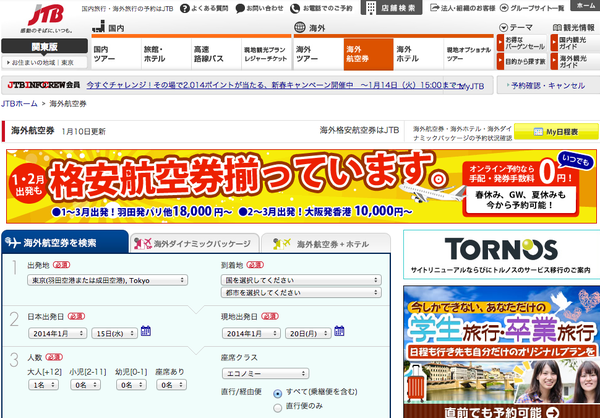This screenshot has height=418, width=600.
Task: Click the お問い合わせ speech bubble icon
Action: (240, 8)
